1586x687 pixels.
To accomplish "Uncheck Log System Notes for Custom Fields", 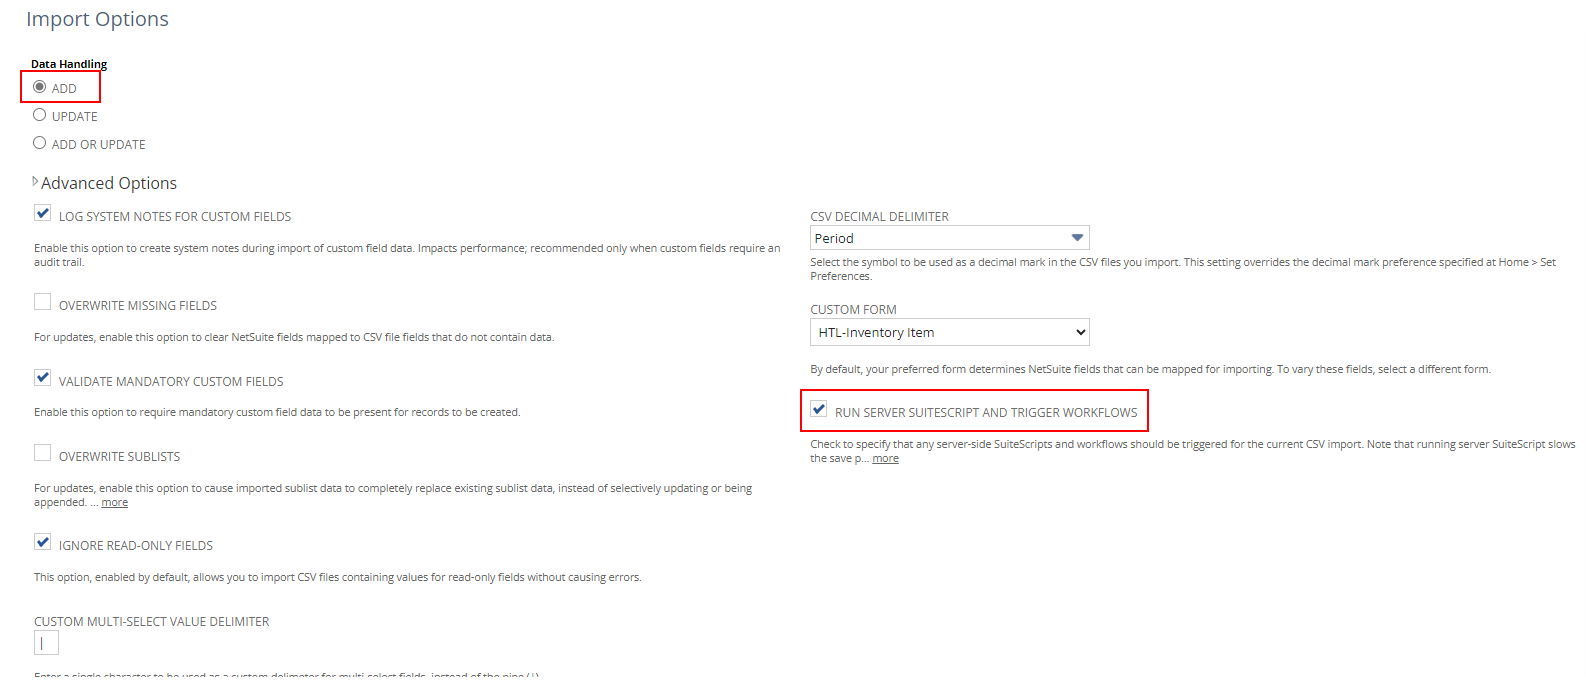I will coord(43,213).
